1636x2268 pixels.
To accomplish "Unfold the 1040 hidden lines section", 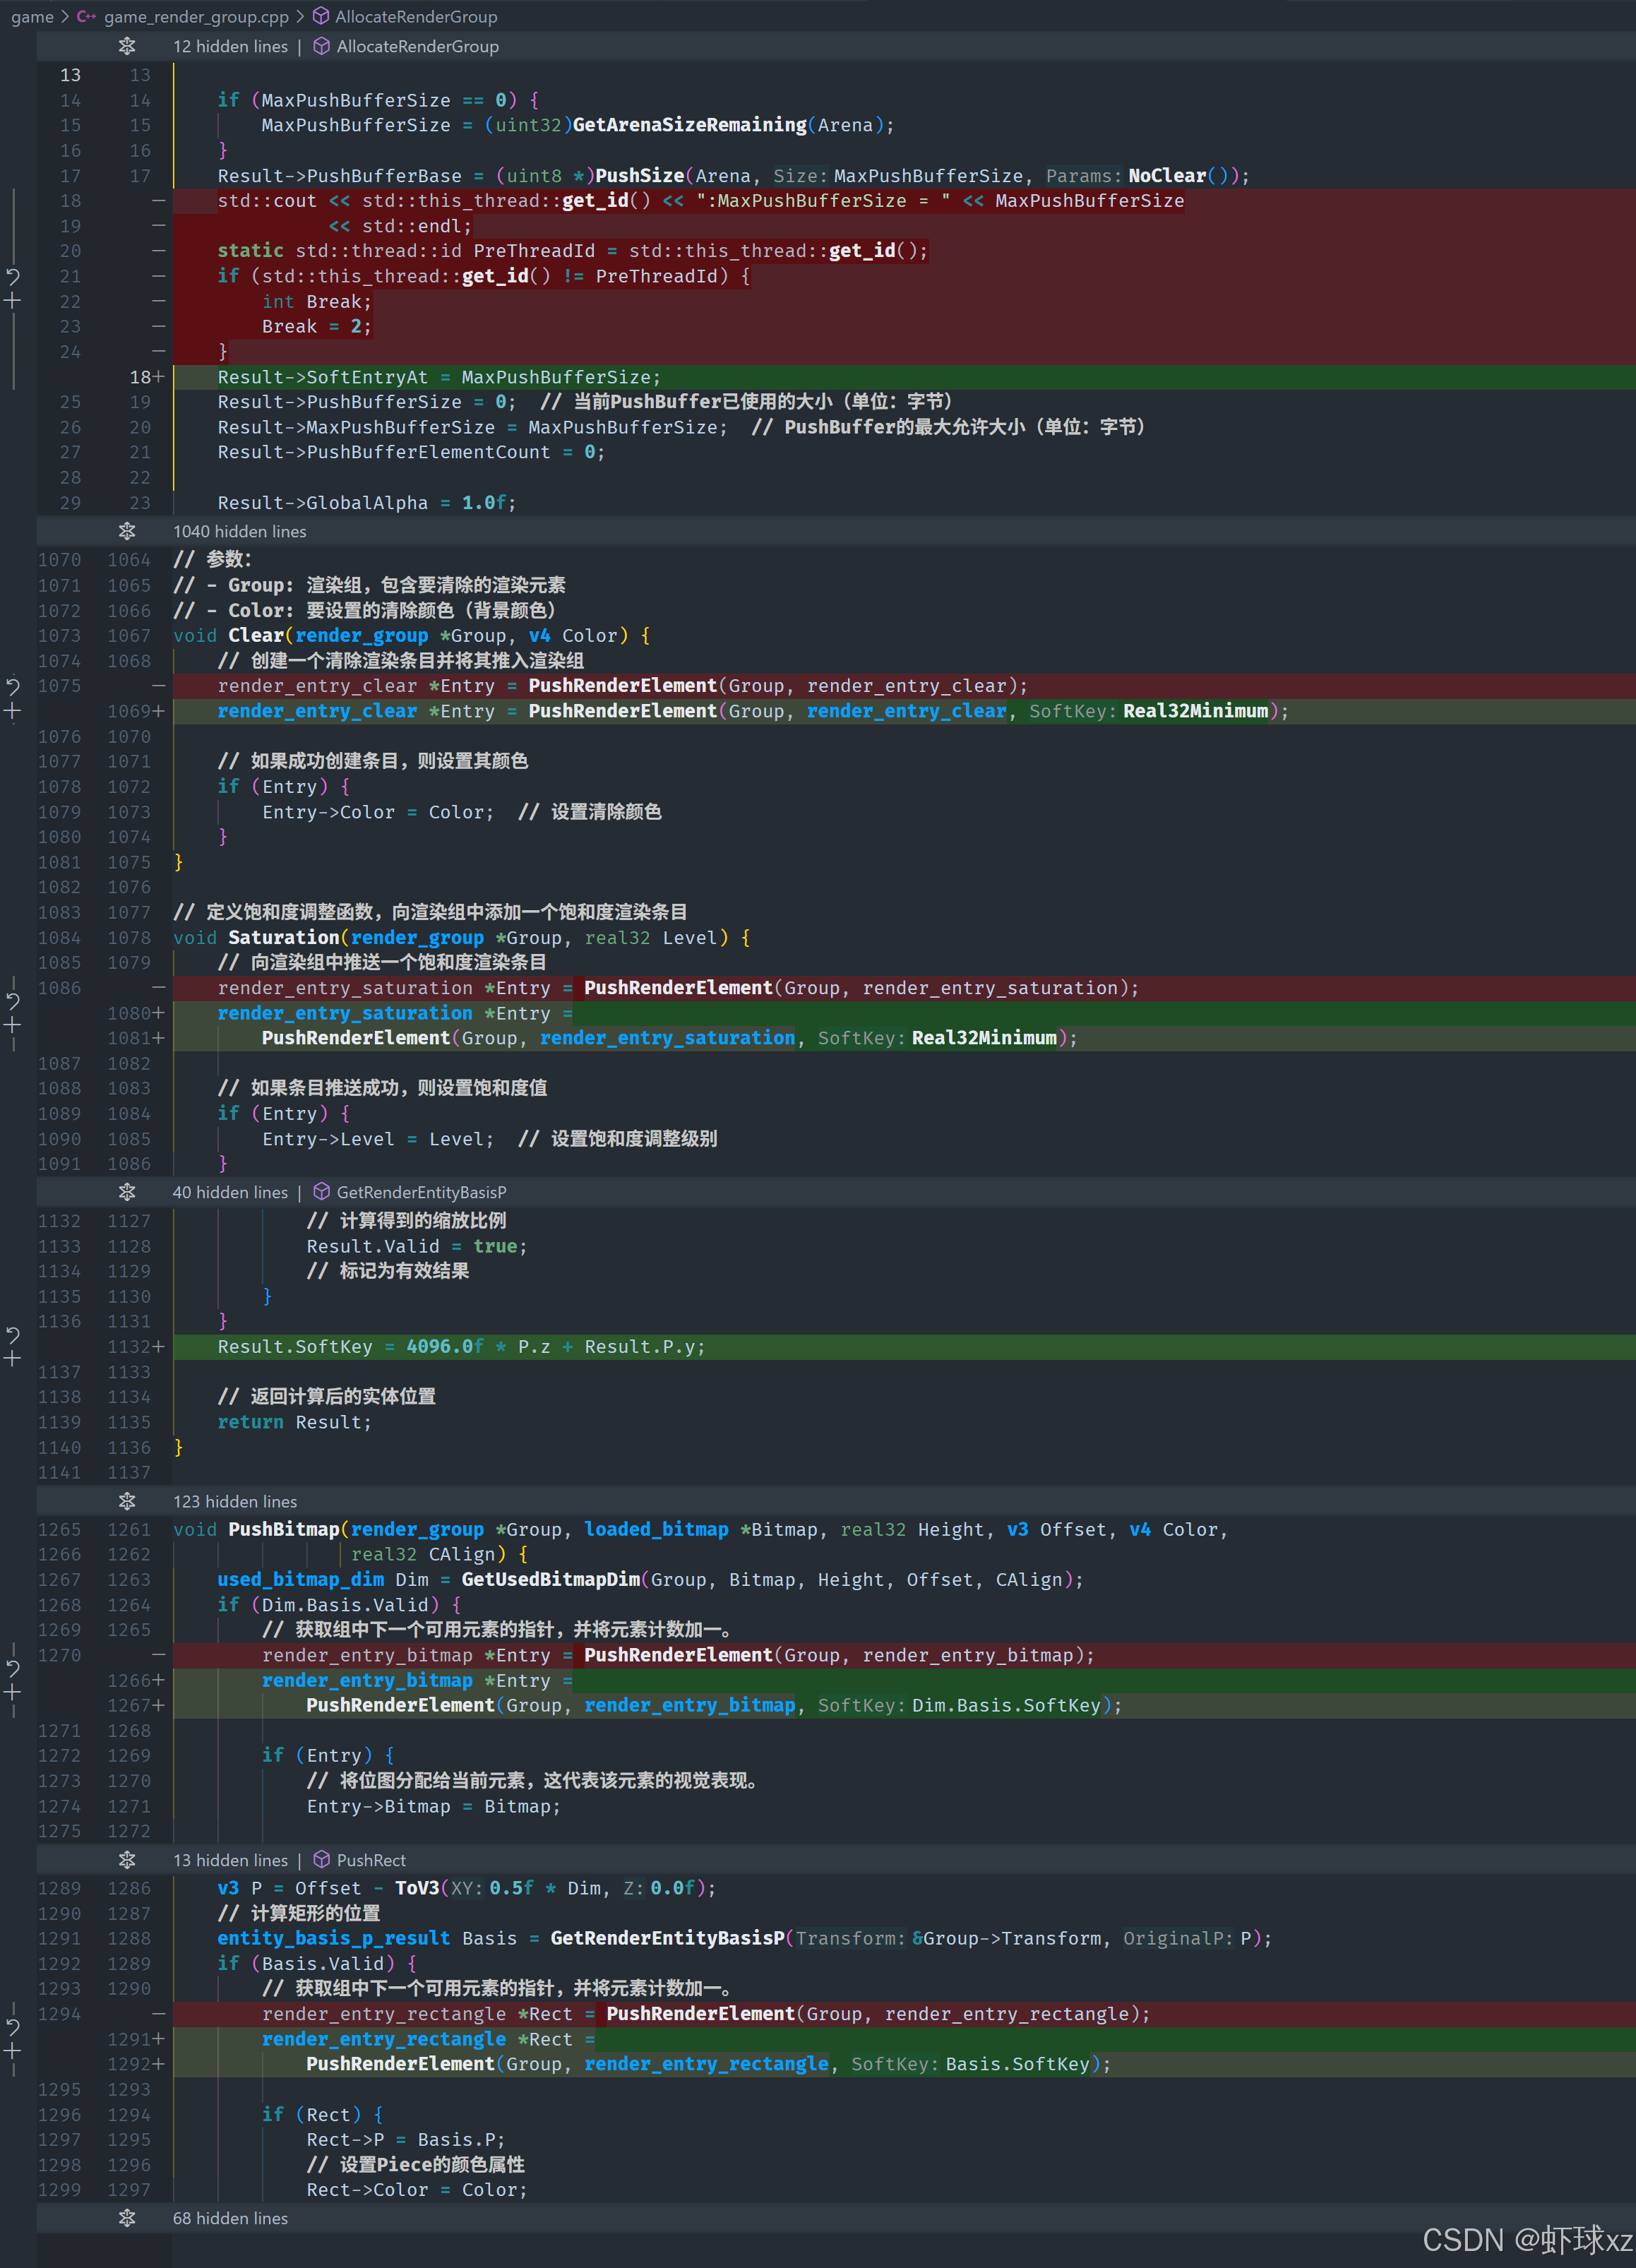I will click(x=127, y=531).
